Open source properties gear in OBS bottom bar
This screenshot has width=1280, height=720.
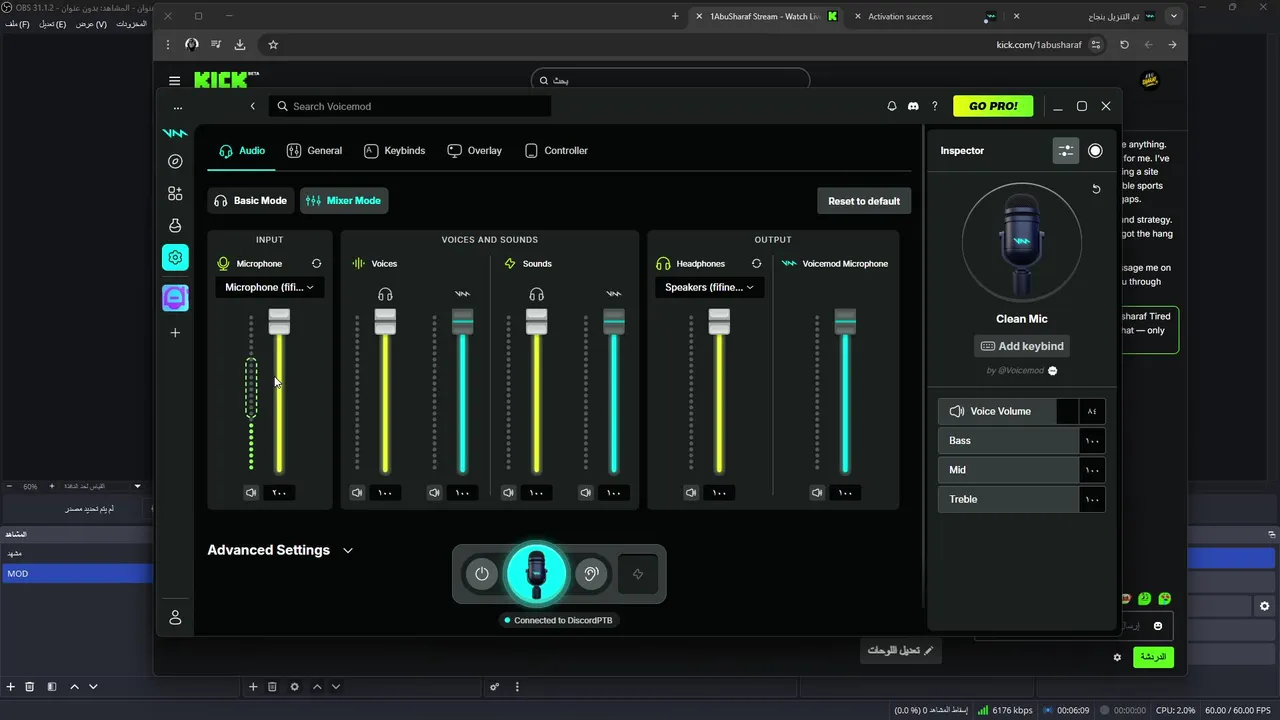coord(294,687)
